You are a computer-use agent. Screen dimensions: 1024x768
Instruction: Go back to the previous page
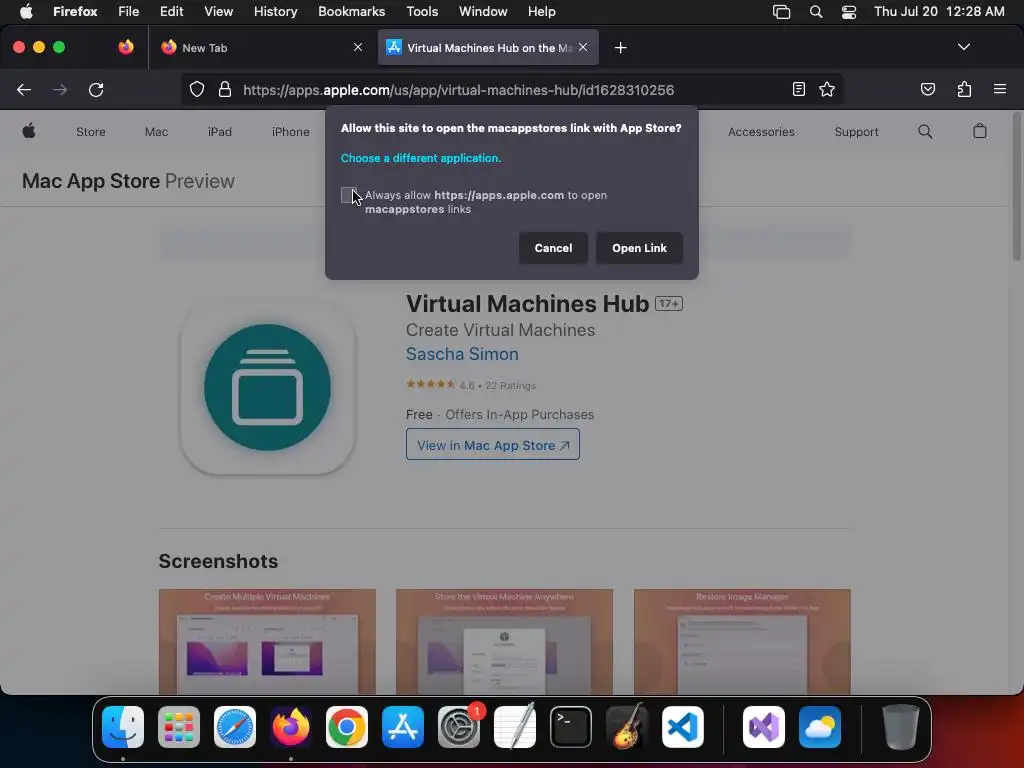point(24,89)
